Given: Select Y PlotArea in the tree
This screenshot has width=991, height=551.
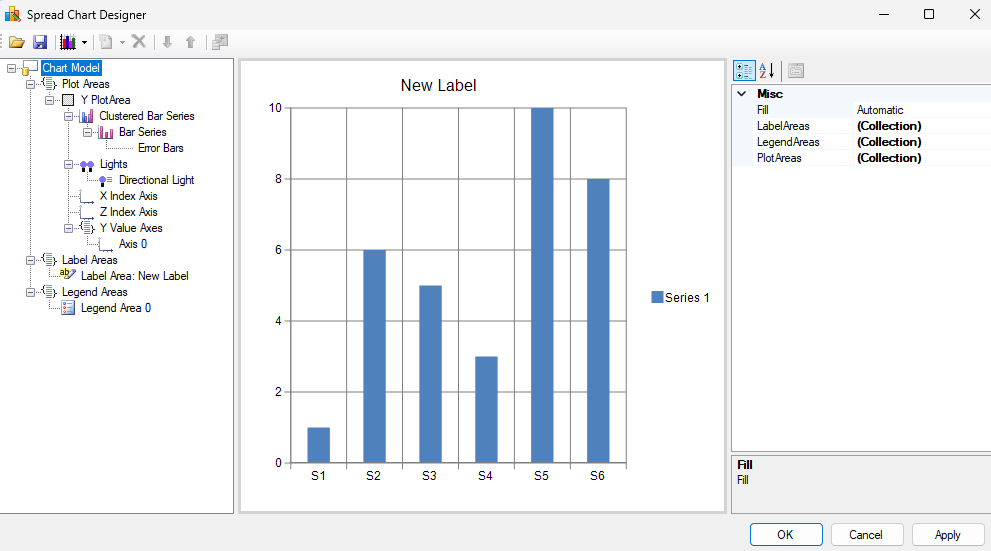Looking at the screenshot, I should click(105, 100).
